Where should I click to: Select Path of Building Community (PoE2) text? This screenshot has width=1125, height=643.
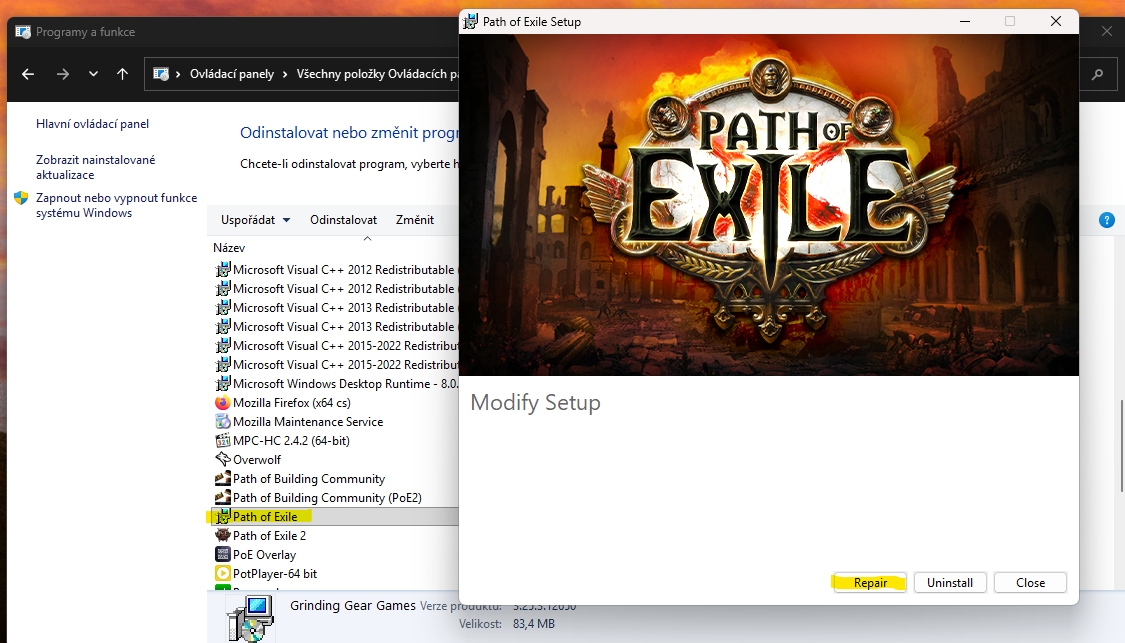click(x=327, y=498)
